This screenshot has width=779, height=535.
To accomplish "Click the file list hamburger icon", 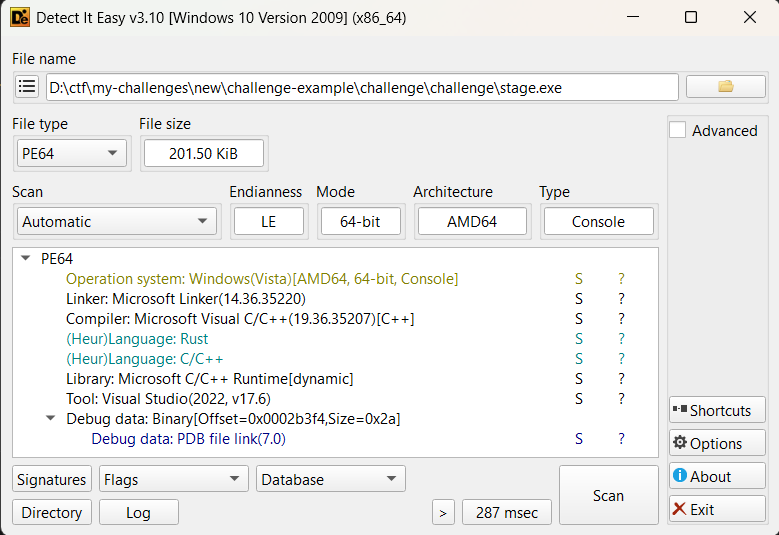I will click(27, 87).
